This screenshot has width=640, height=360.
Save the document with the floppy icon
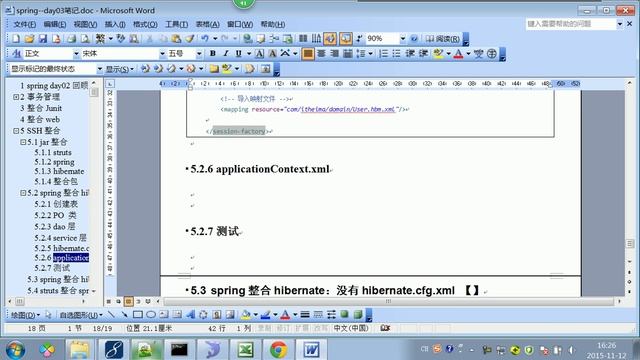pos(43,39)
